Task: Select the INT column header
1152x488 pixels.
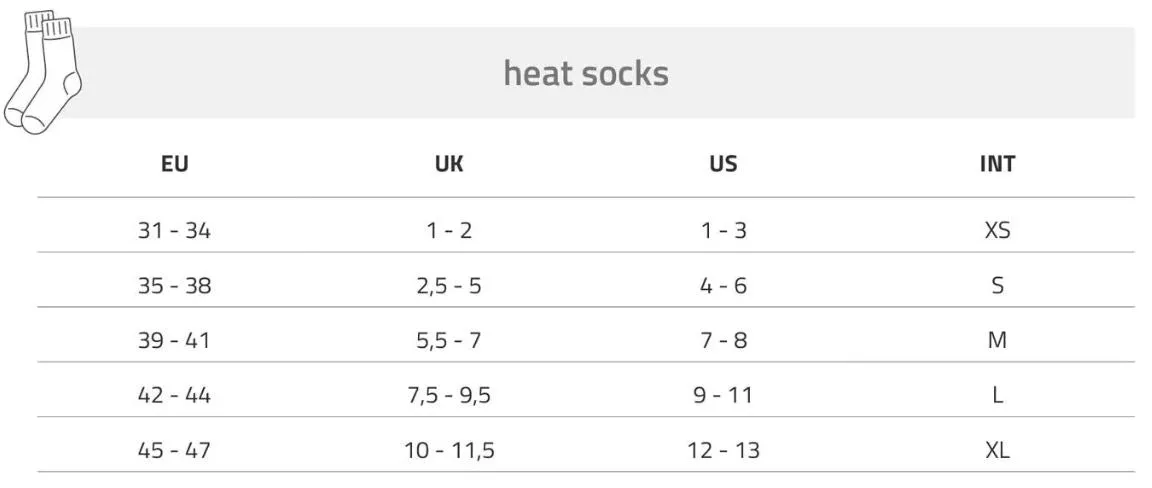Action: coord(997,164)
